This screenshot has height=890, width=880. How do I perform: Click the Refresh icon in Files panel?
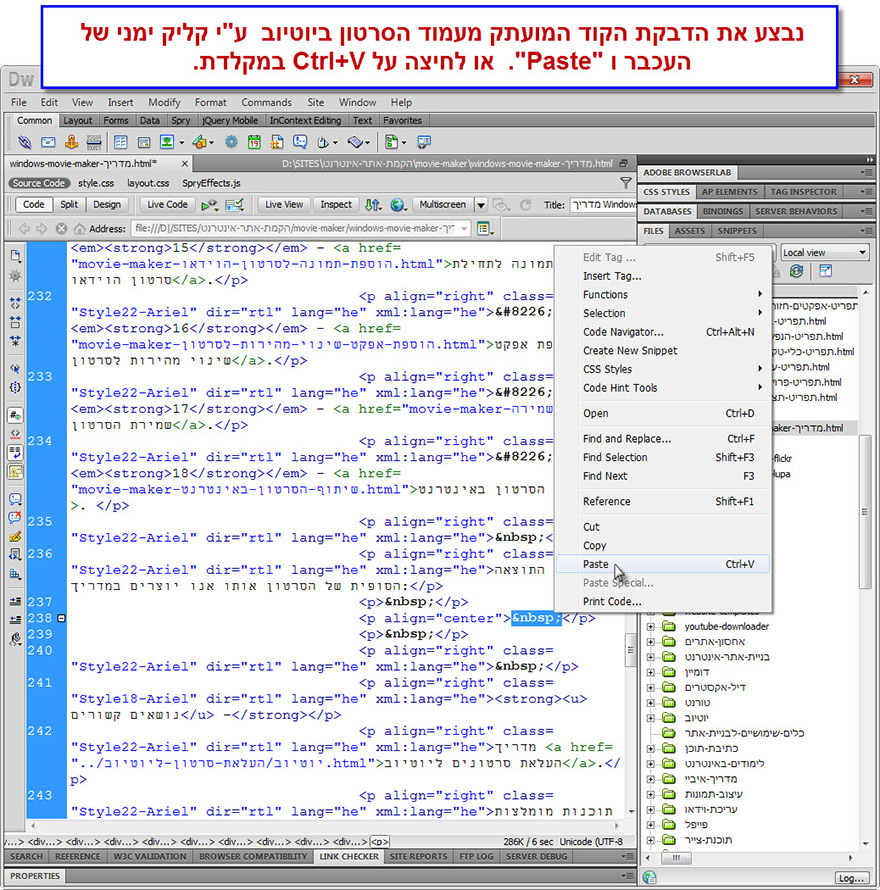pos(797,271)
